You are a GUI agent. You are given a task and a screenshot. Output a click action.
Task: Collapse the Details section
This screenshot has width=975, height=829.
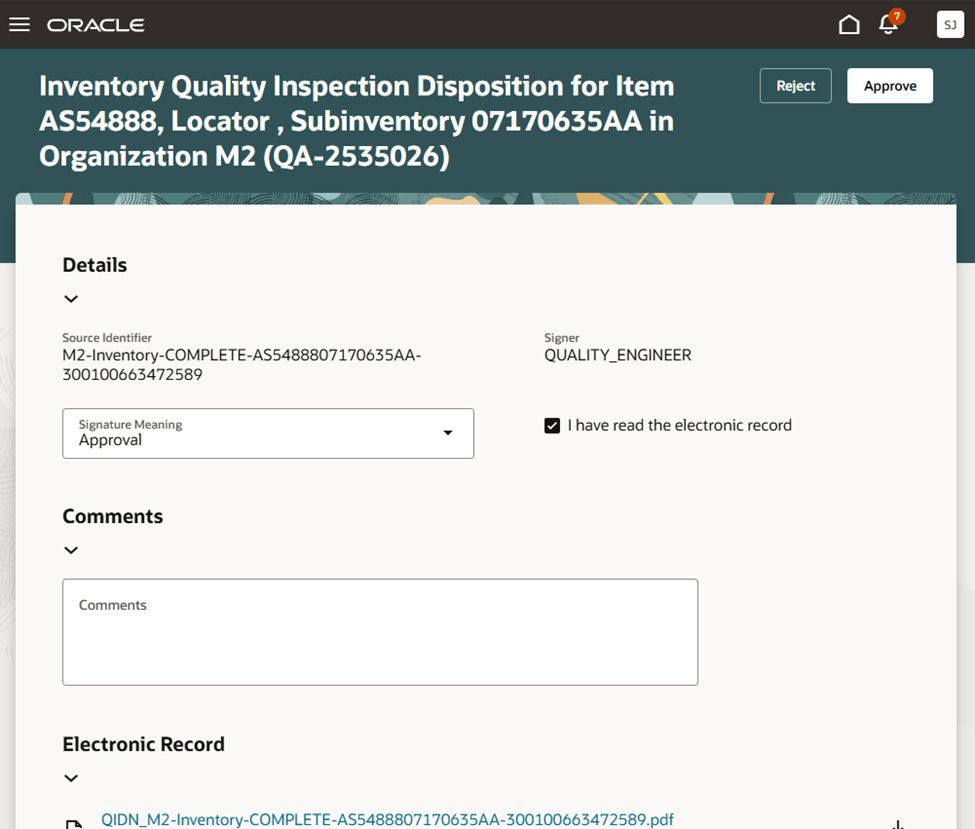coord(70,298)
